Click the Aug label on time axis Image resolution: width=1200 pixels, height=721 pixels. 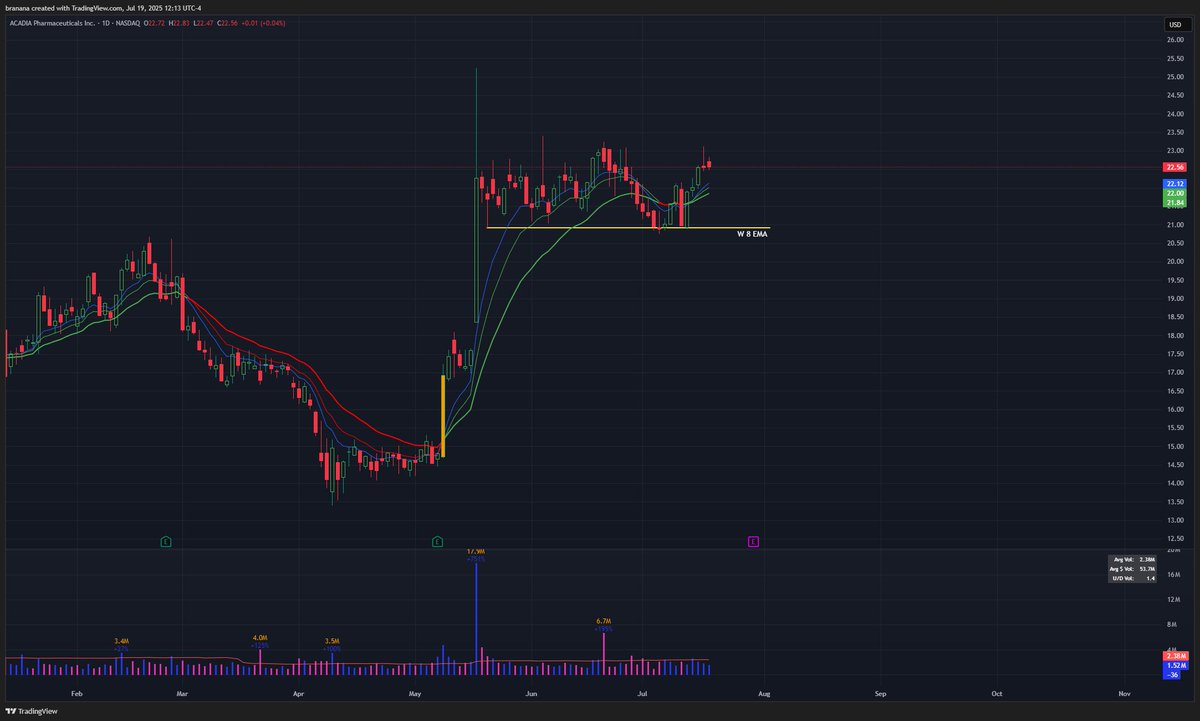(x=765, y=693)
